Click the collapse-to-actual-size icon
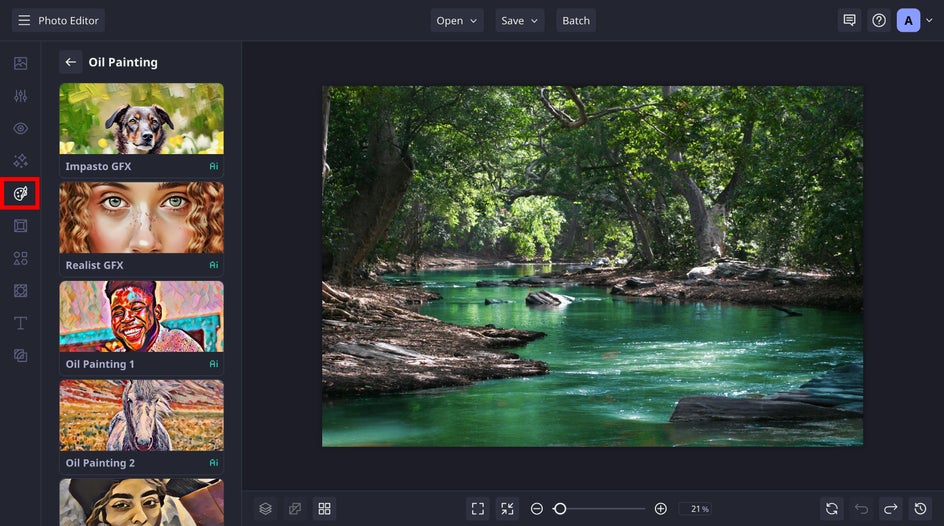944x526 pixels. click(508, 509)
